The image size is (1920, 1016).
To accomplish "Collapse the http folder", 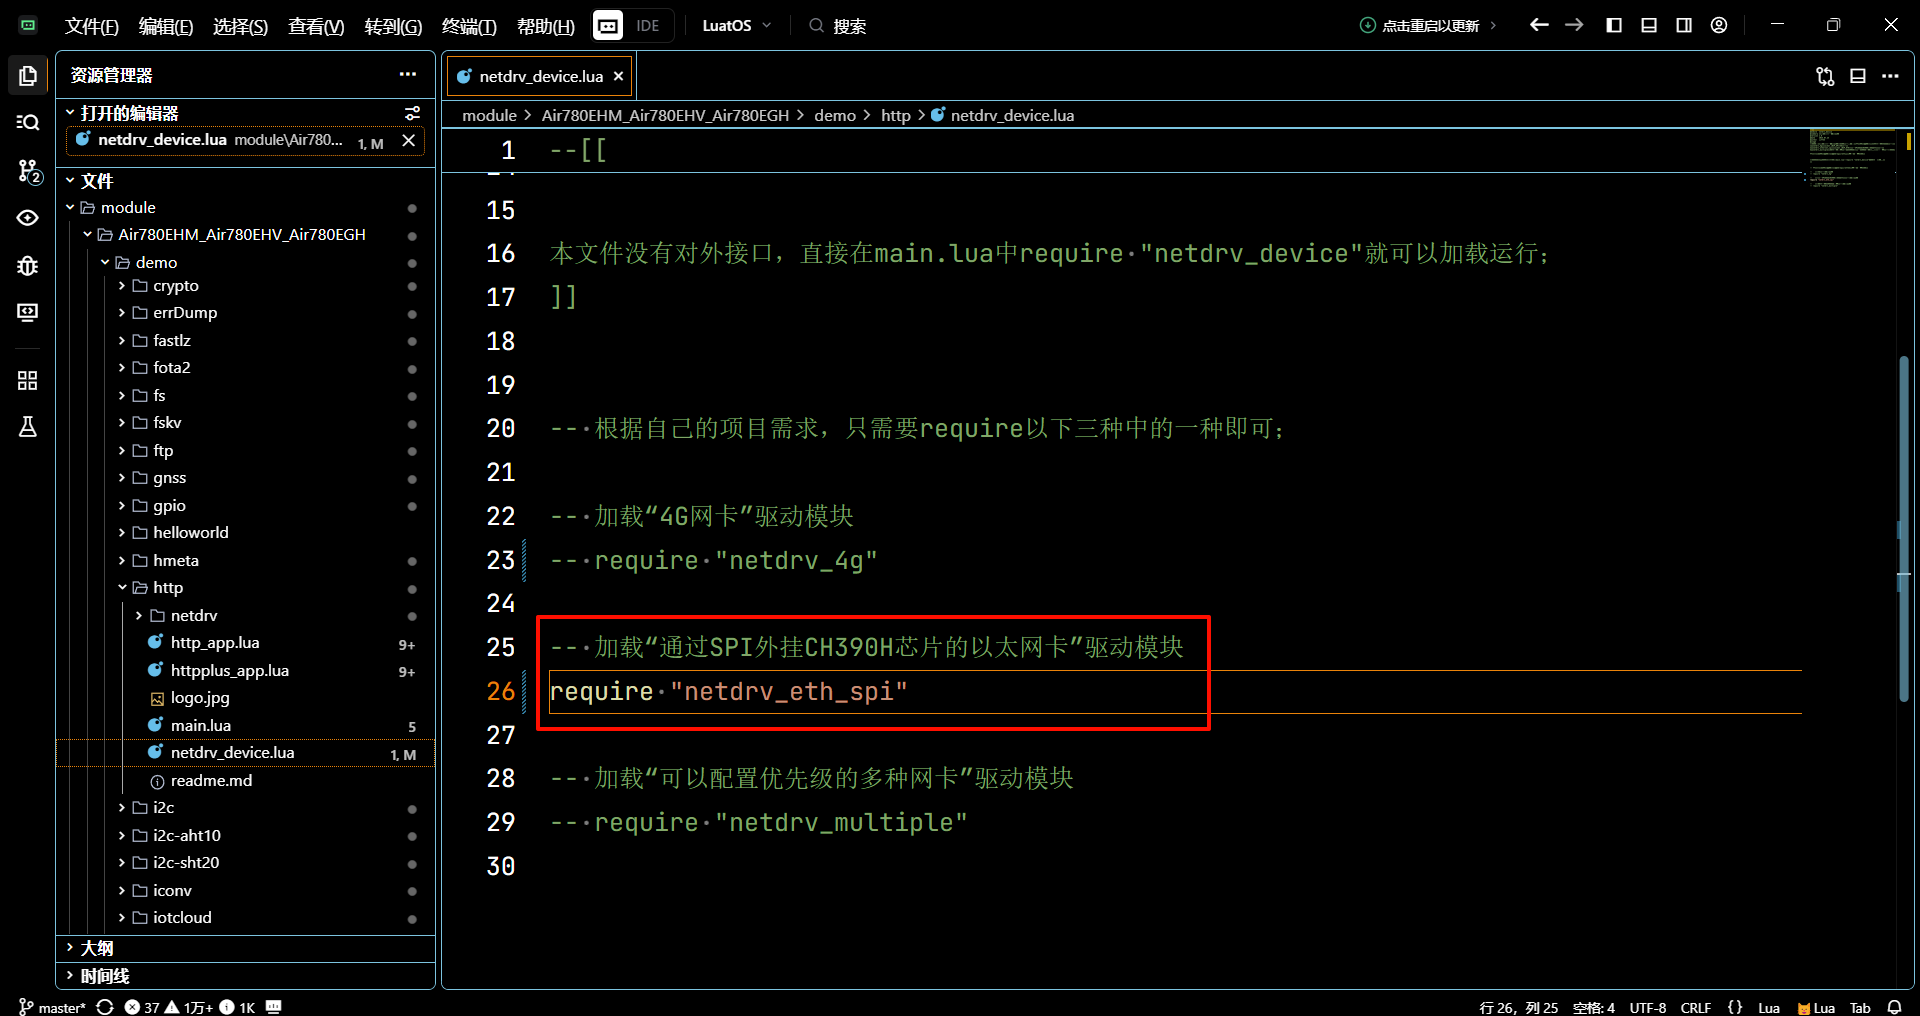I will pyautogui.click(x=167, y=588).
